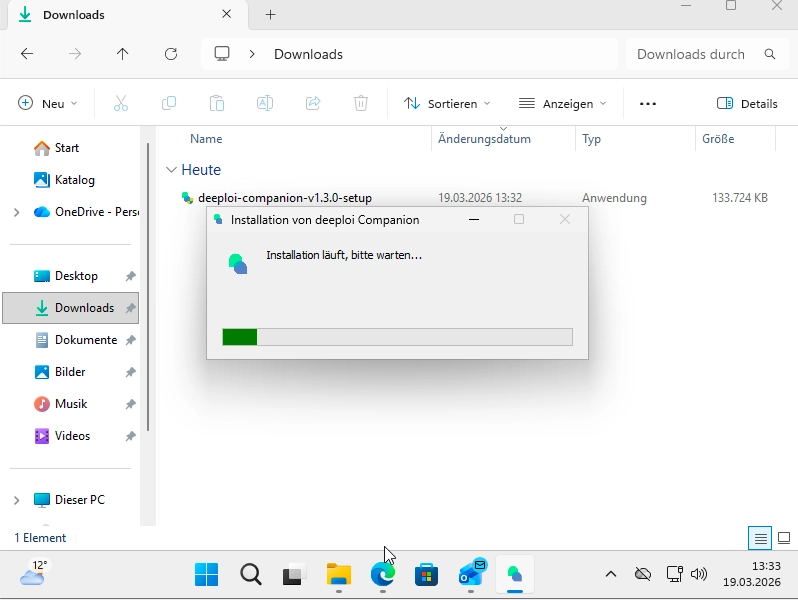Click the rename icon in toolbar
The width and height of the screenshot is (798, 600).
tap(265, 103)
